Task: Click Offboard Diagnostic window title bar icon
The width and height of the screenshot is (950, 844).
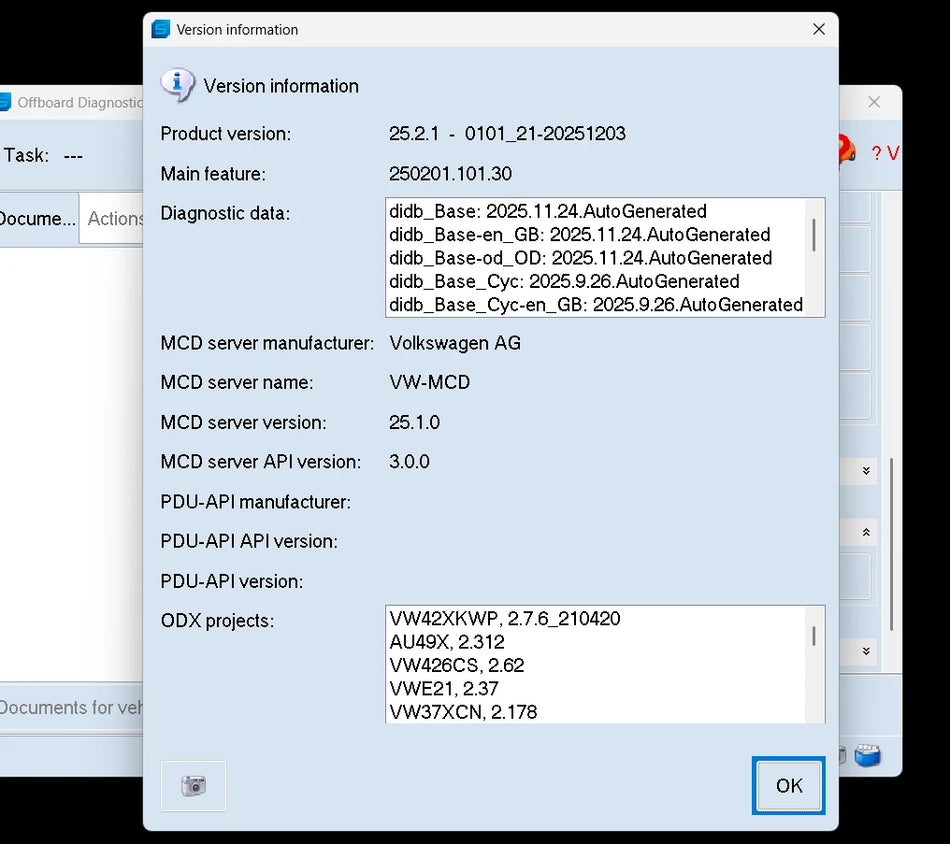Action: [5, 102]
